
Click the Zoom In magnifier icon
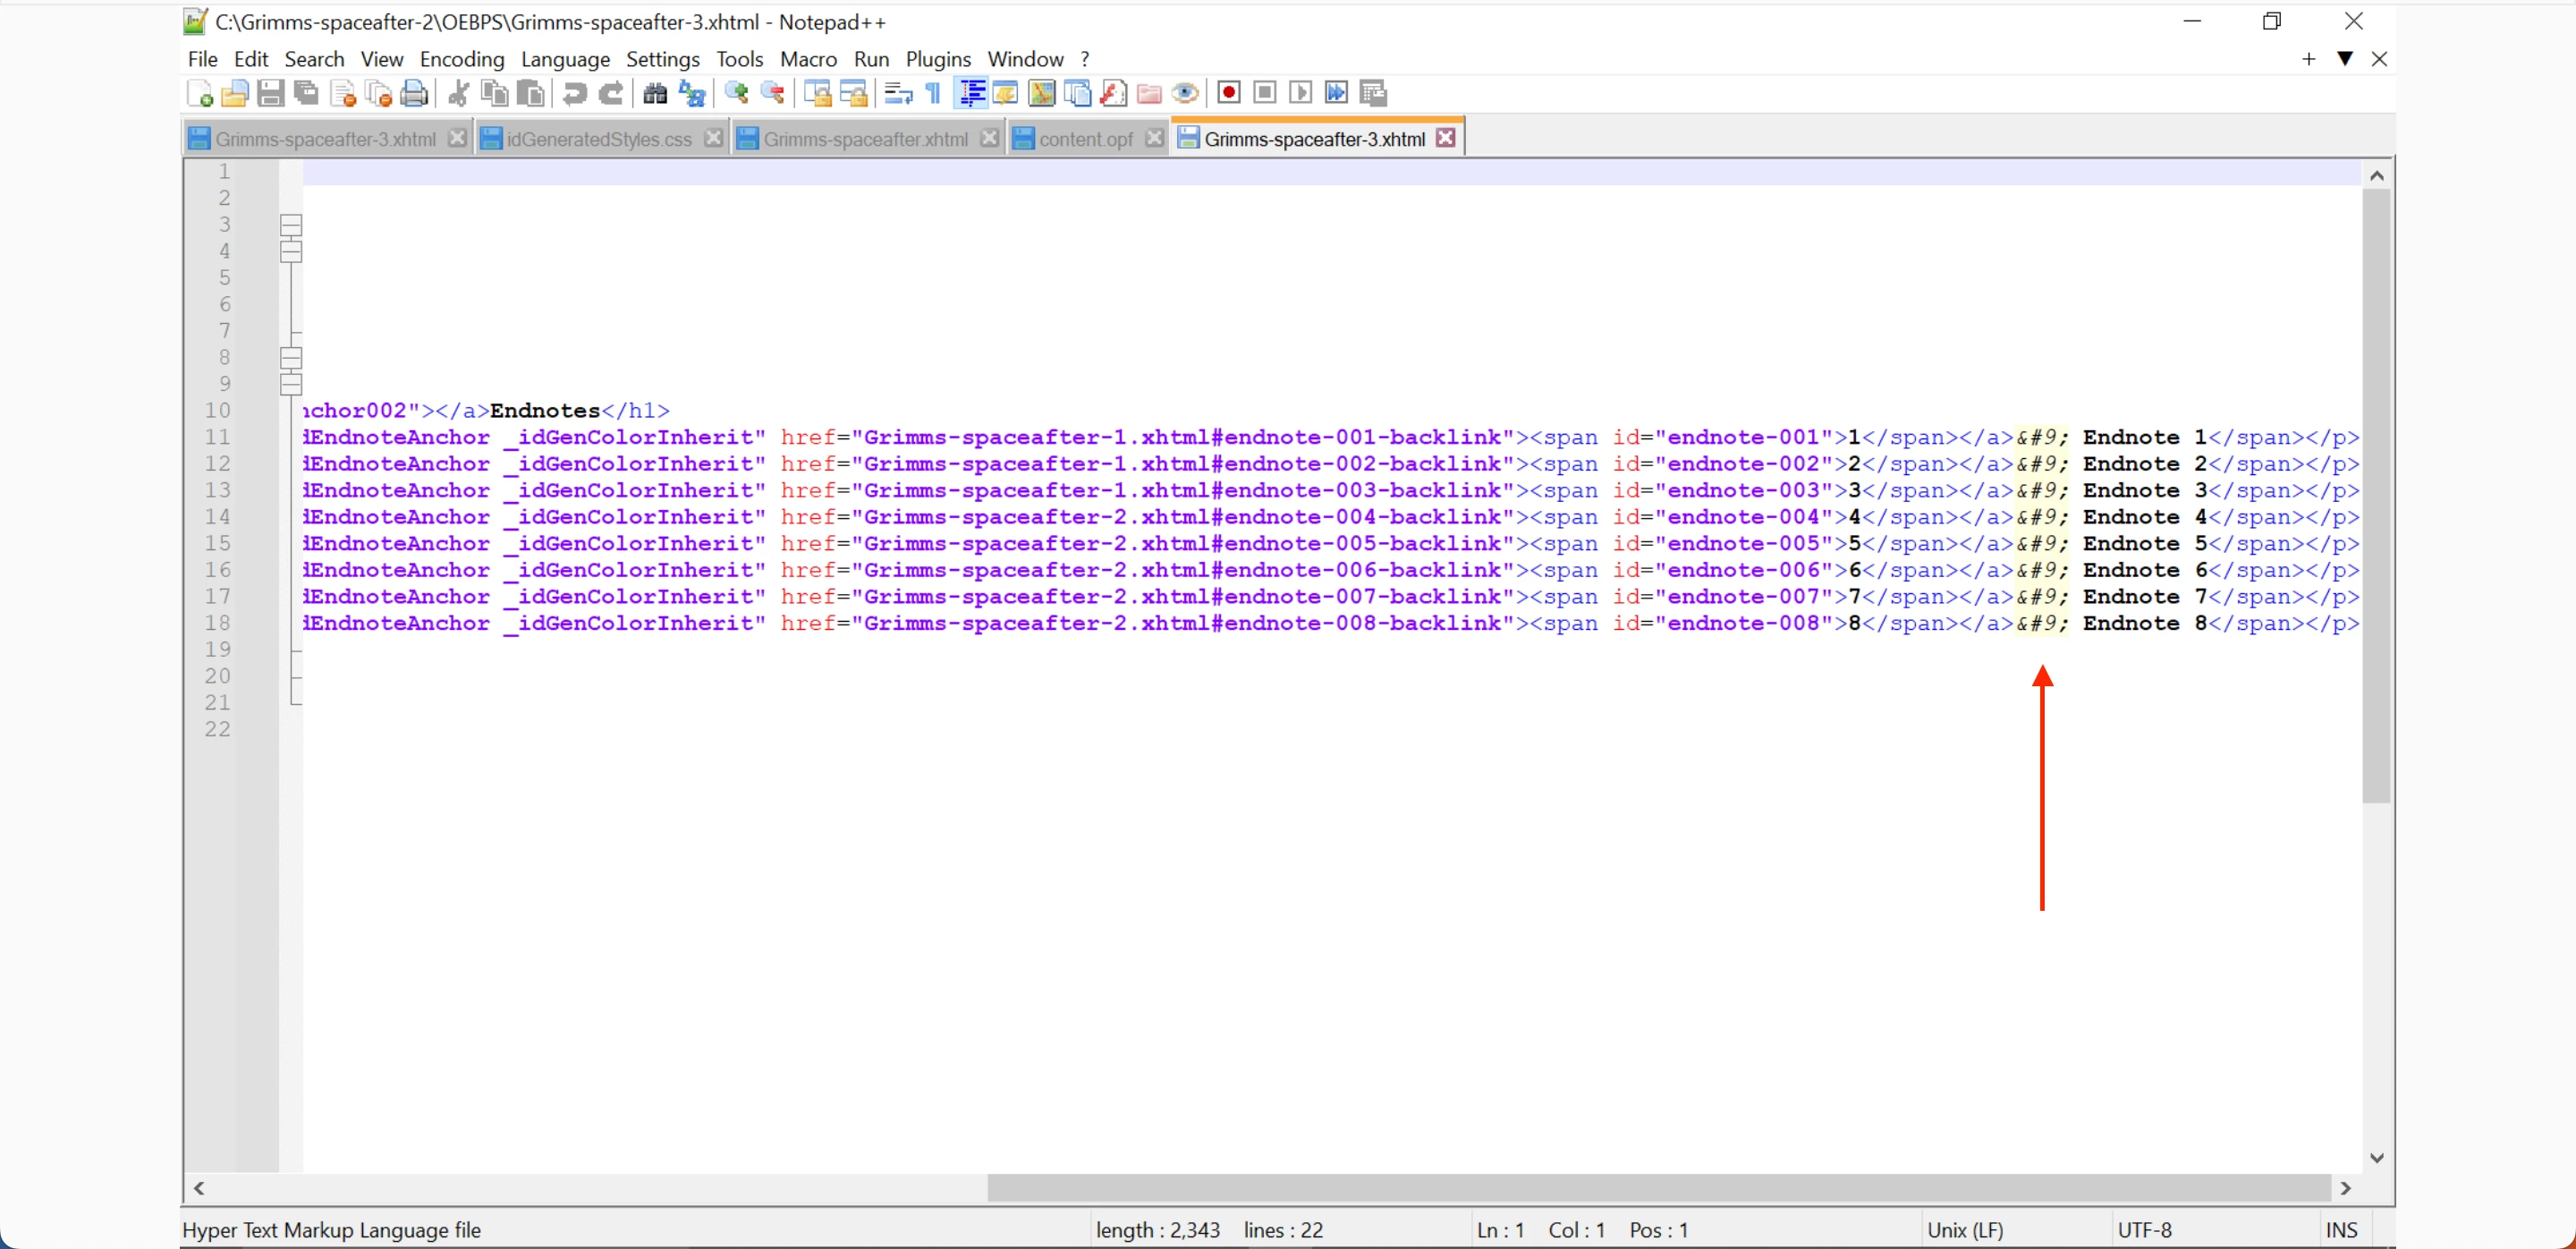[737, 94]
